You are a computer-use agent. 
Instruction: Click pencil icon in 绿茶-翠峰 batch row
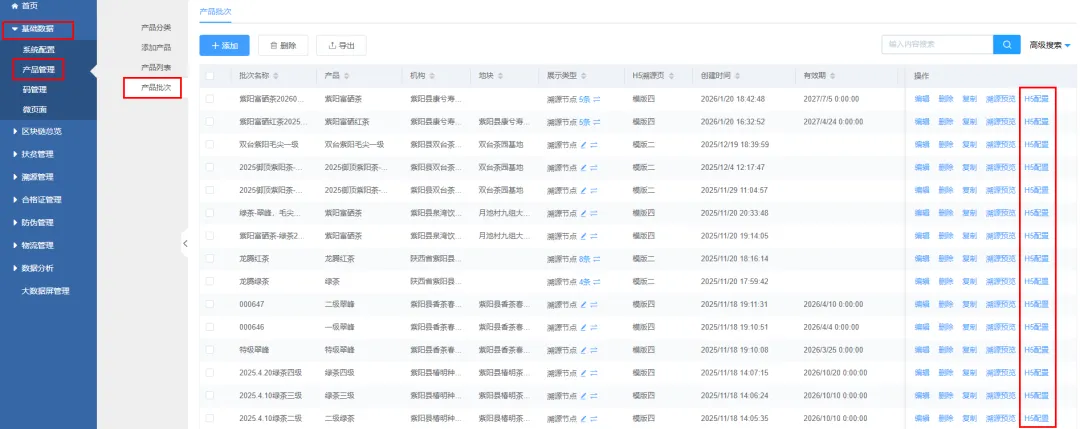[583, 213]
